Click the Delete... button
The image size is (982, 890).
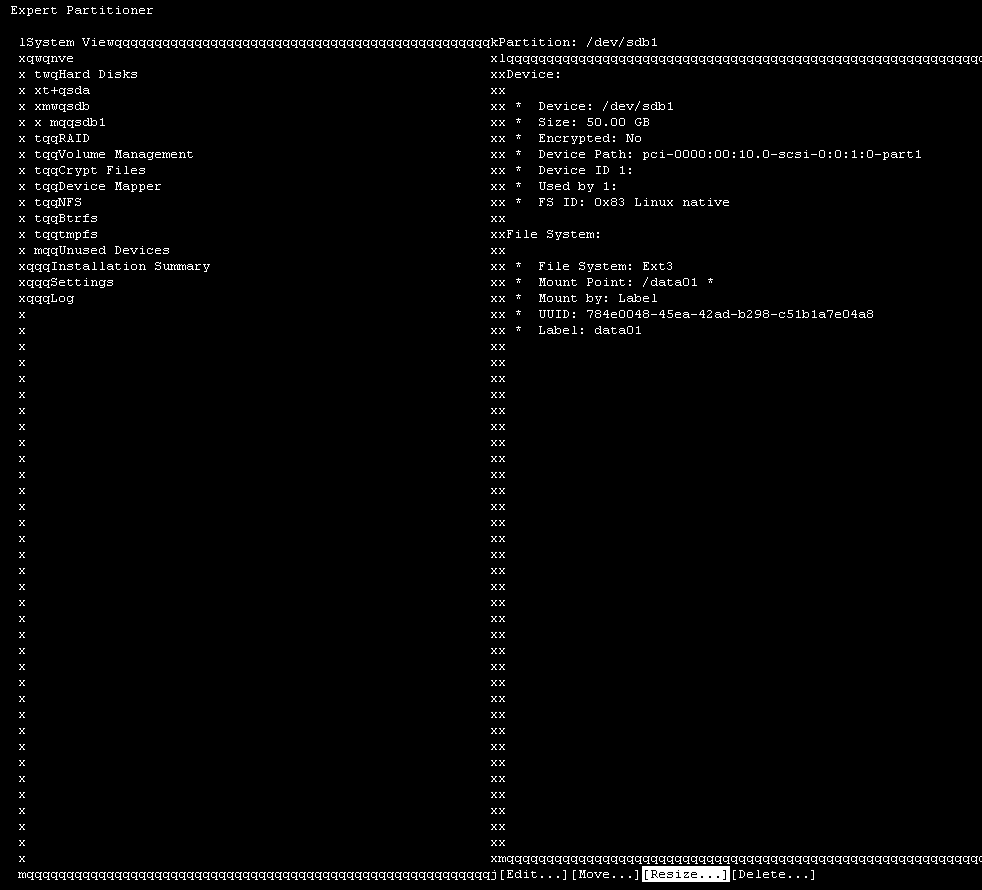click(773, 874)
